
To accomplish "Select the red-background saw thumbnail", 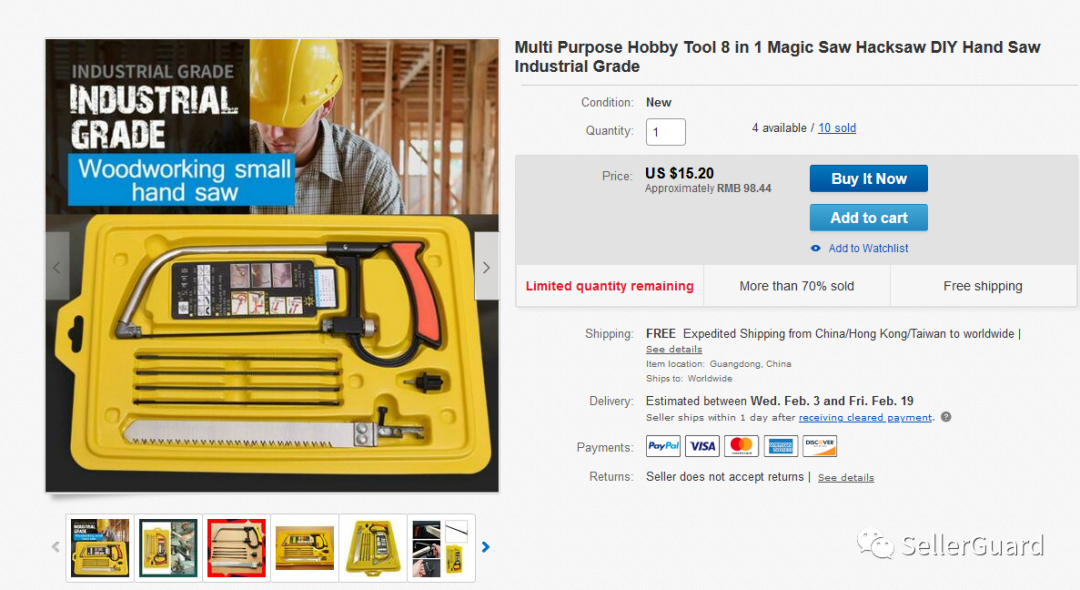I will 236,548.
